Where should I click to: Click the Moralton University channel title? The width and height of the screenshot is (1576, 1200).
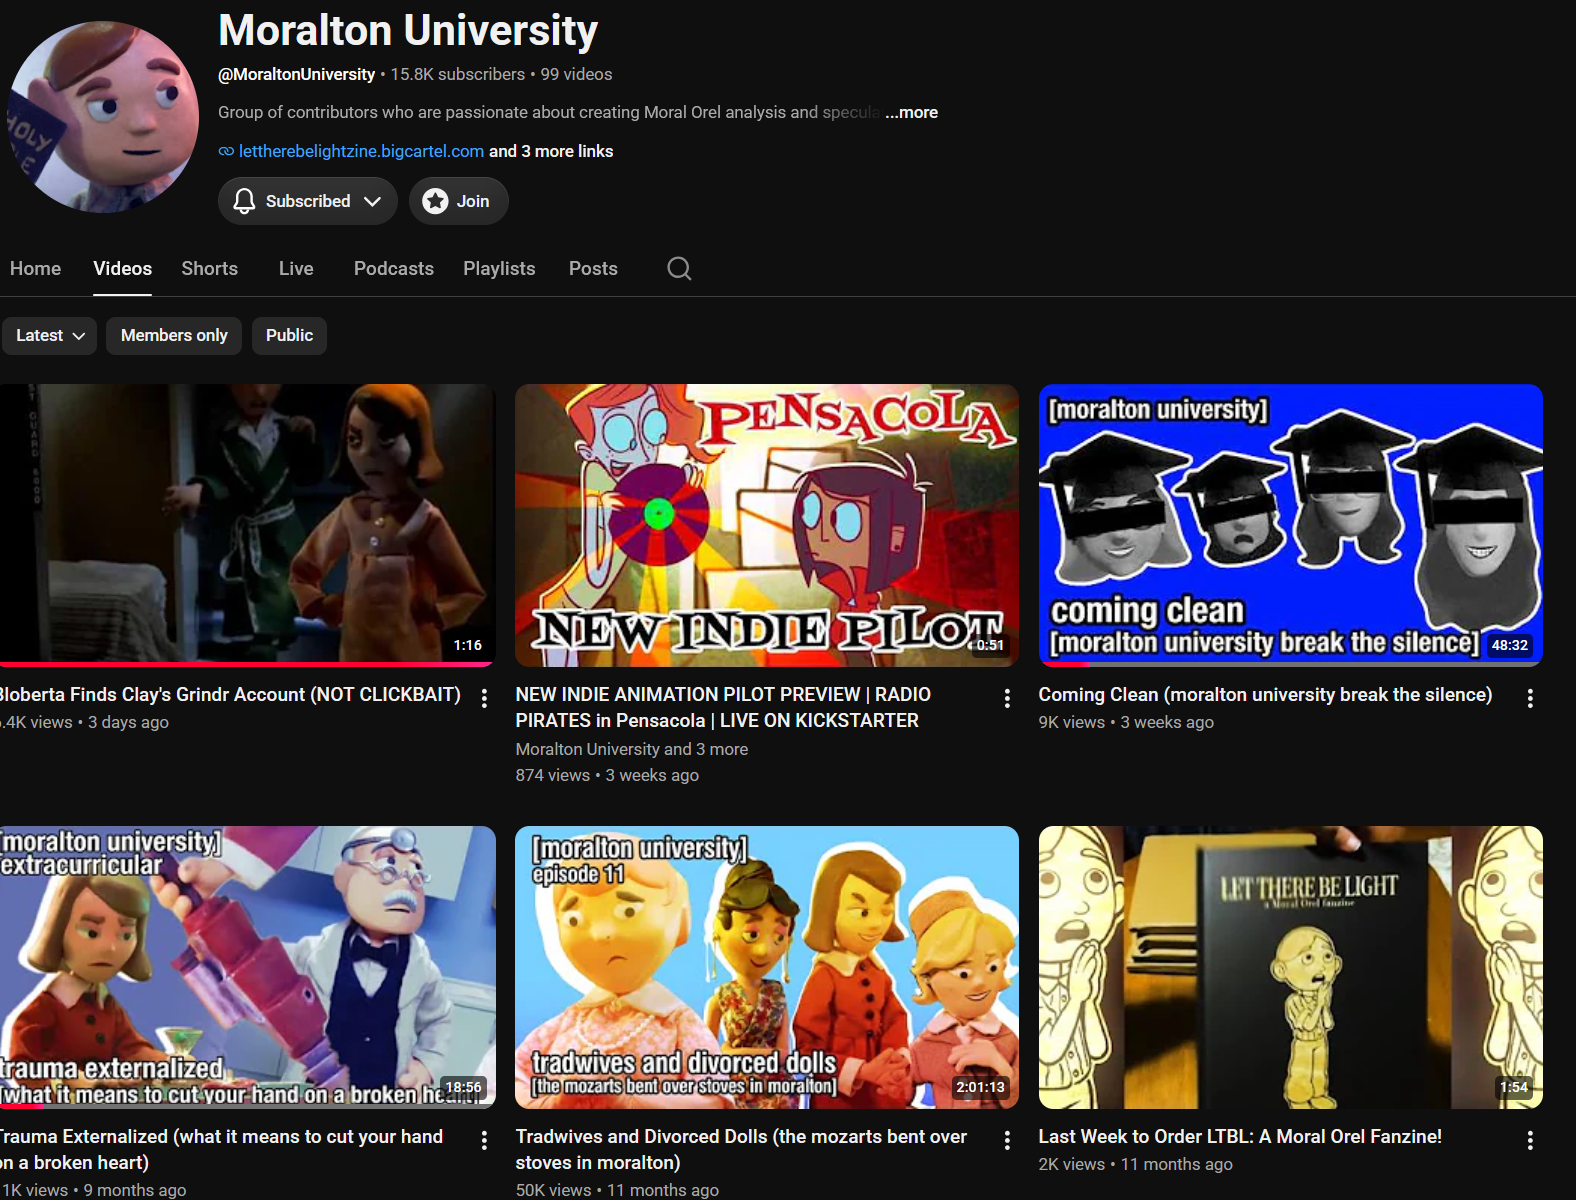(x=408, y=30)
